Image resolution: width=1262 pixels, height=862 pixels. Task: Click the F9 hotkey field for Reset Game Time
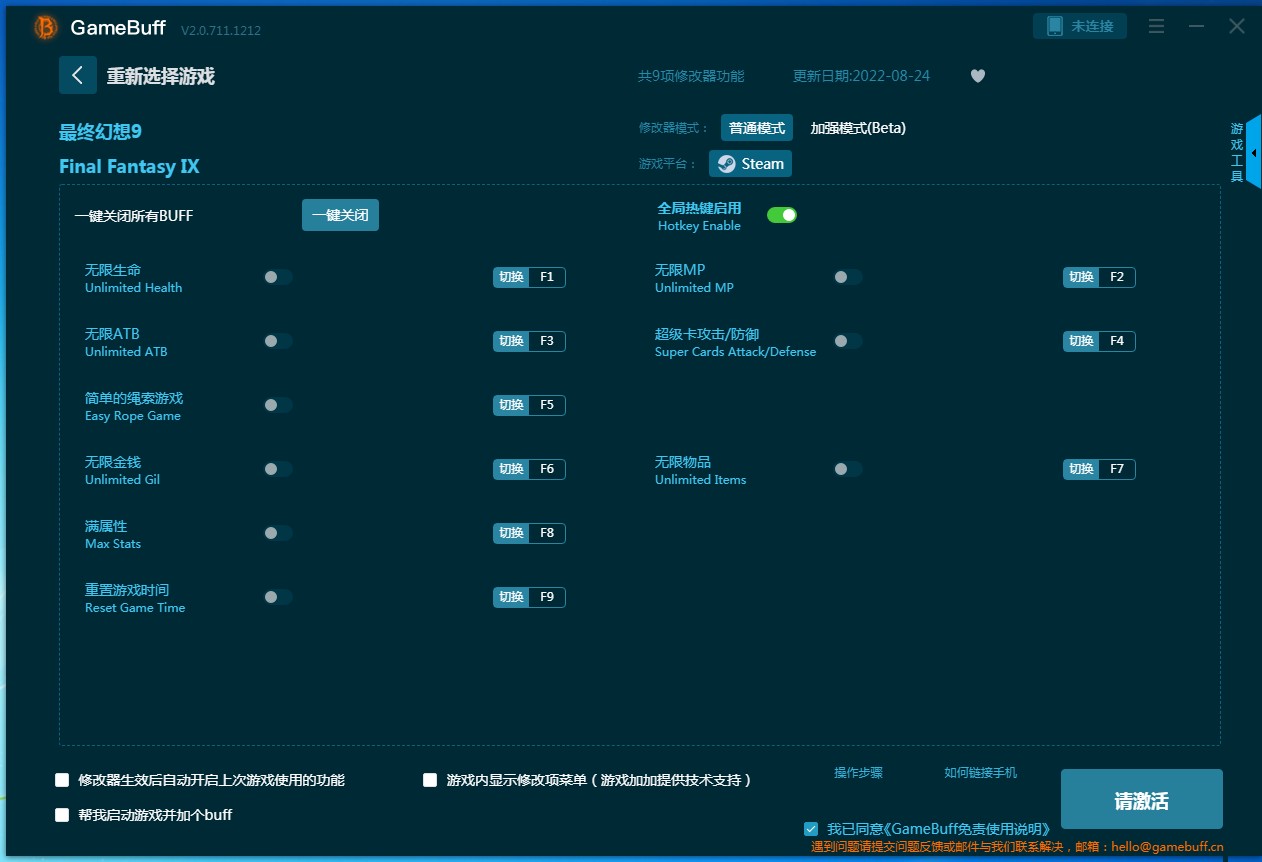click(546, 597)
